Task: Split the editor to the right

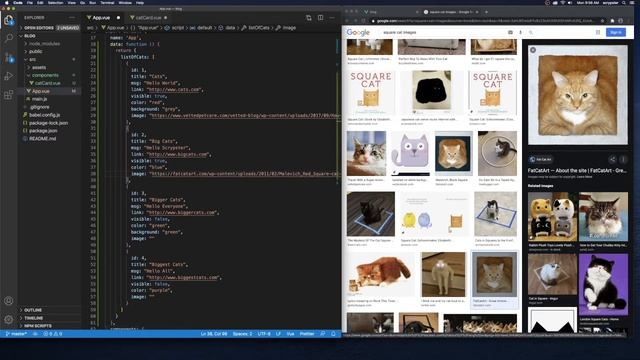Action: pyautogui.click(x=320, y=18)
